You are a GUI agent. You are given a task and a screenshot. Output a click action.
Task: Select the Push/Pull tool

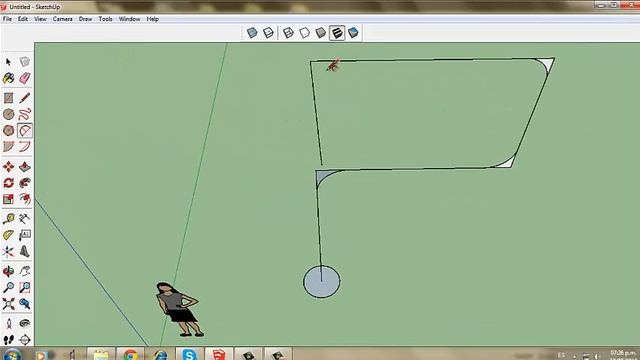click(x=24, y=167)
